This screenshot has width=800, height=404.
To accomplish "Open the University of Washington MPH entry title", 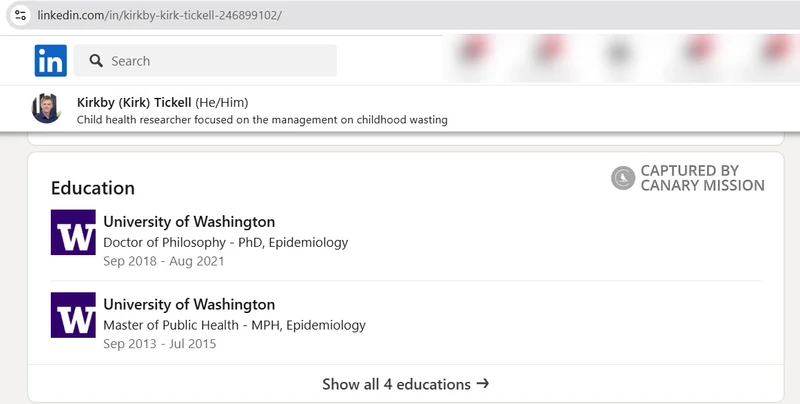I will (189, 305).
